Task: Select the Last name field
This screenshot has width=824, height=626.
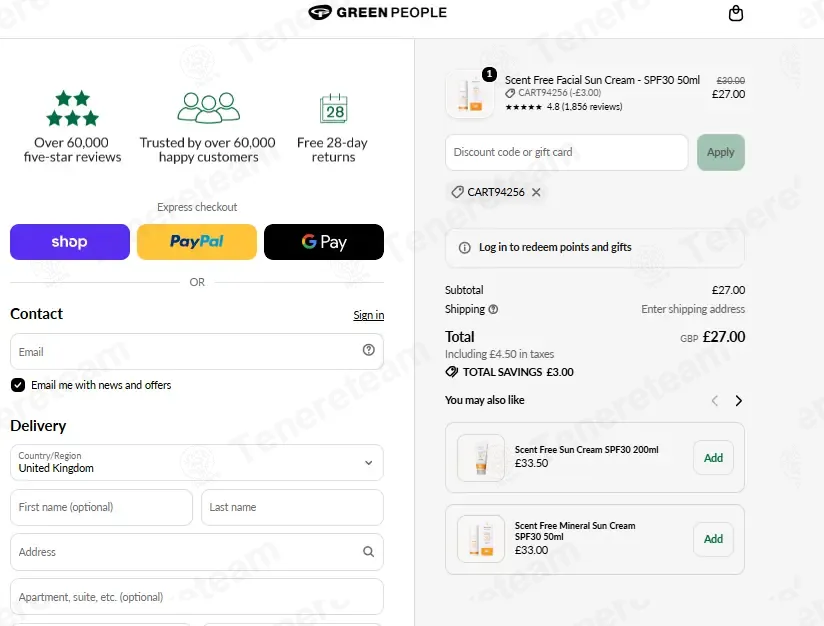Action: (x=292, y=507)
